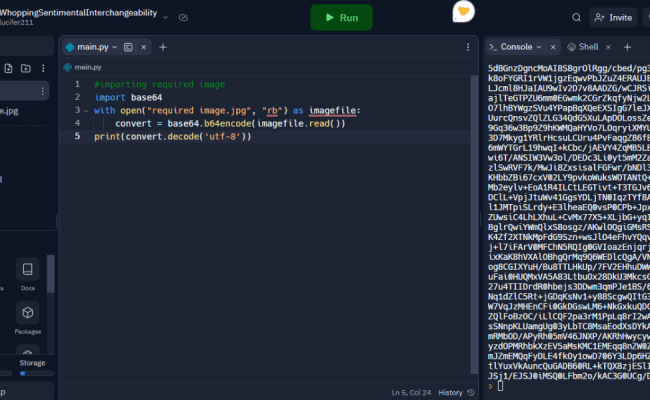The height and width of the screenshot is (400, 650).
Task: Click the editor vertical scrollbar
Action: coord(474,224)
